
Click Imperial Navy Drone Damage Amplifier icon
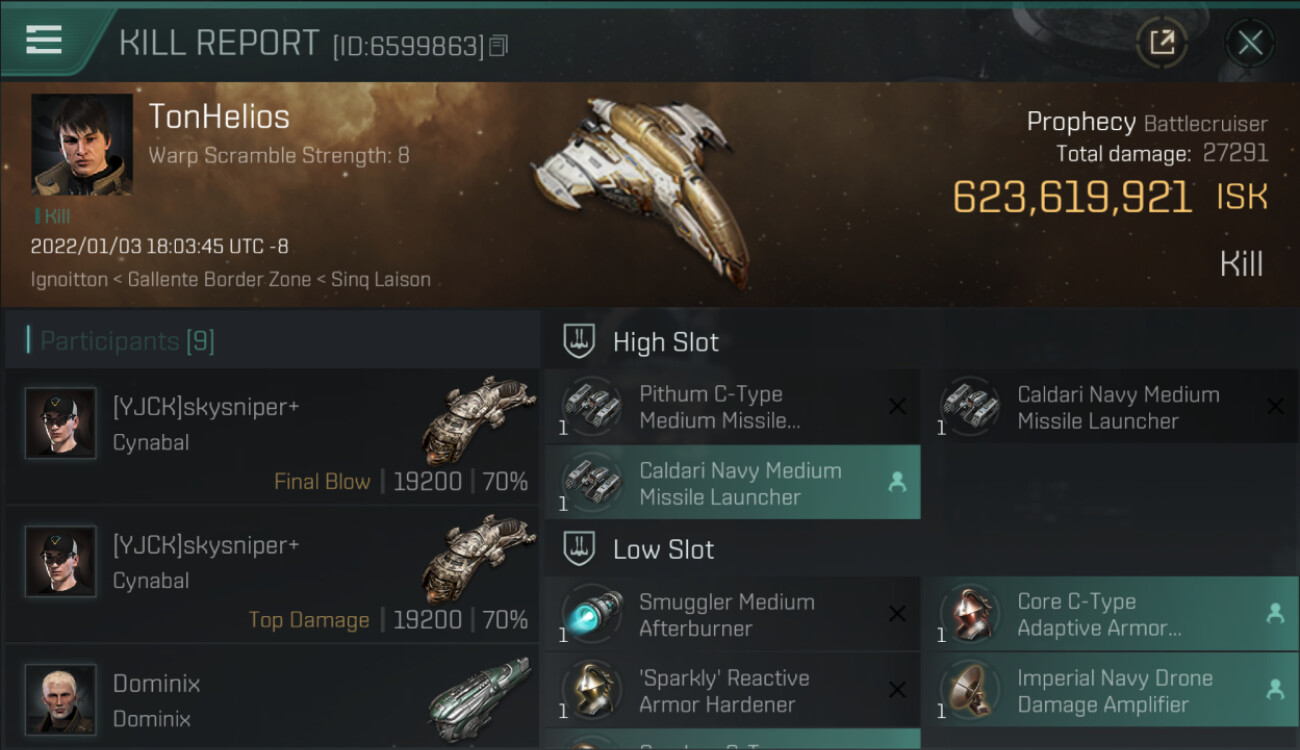click(968, 690)
